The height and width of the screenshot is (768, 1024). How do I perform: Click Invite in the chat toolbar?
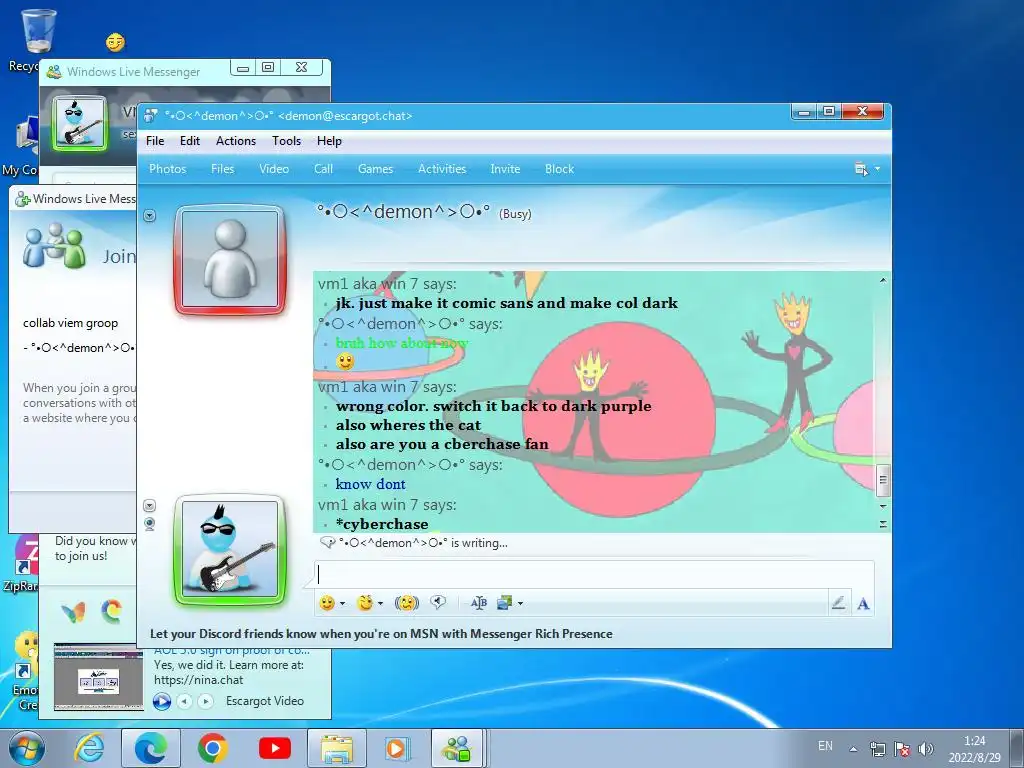coord(505,169)
